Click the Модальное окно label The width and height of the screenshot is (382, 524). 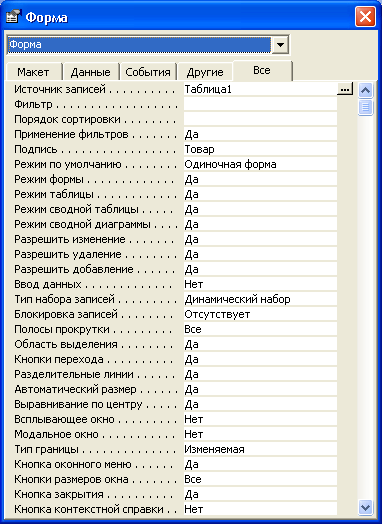click(56, 434)
